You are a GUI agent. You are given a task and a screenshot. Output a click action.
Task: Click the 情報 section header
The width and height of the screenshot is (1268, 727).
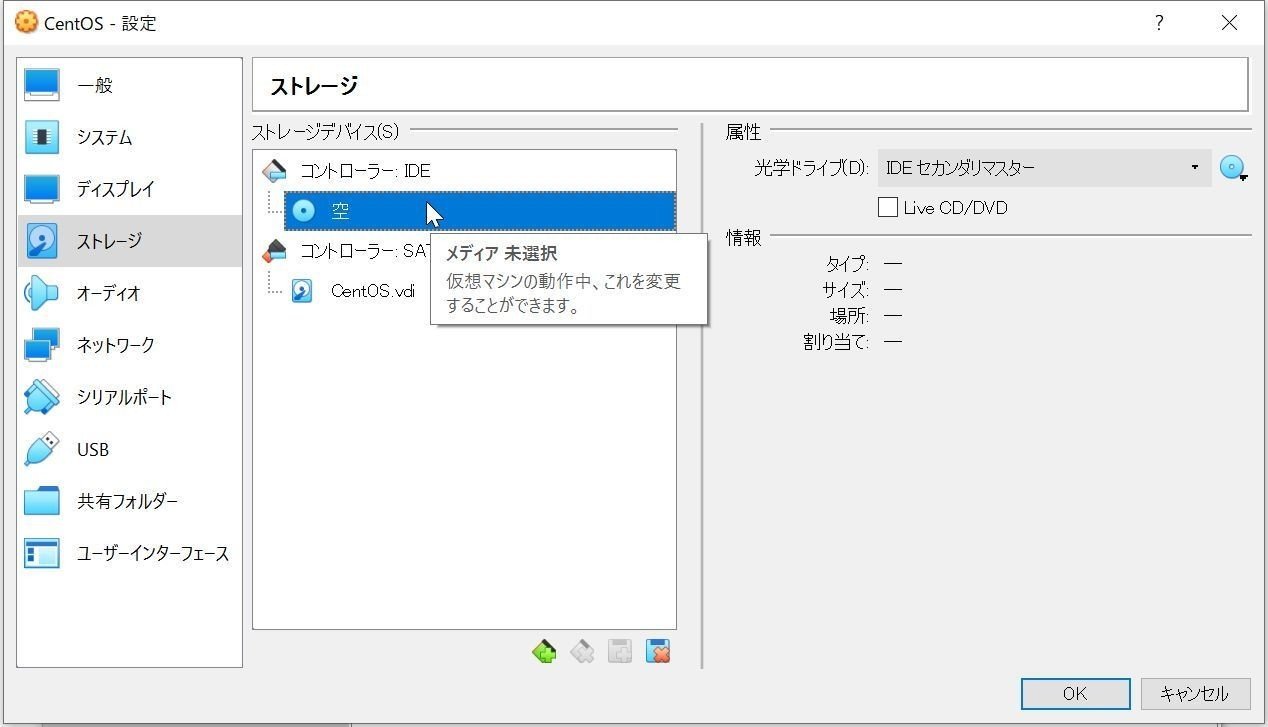pyautogui.click(x=743, y=237)
